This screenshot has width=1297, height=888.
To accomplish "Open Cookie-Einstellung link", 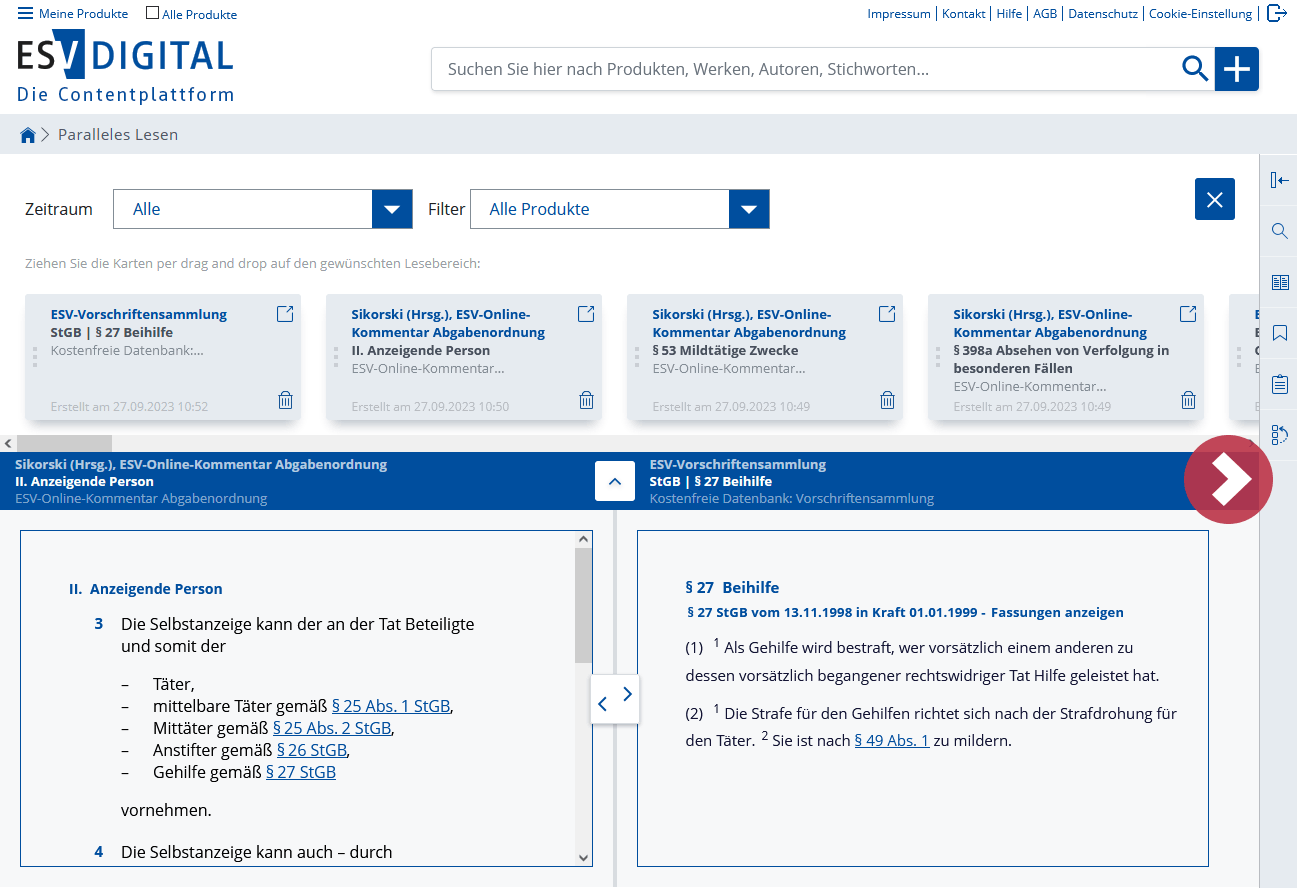I will [1200, 14].
